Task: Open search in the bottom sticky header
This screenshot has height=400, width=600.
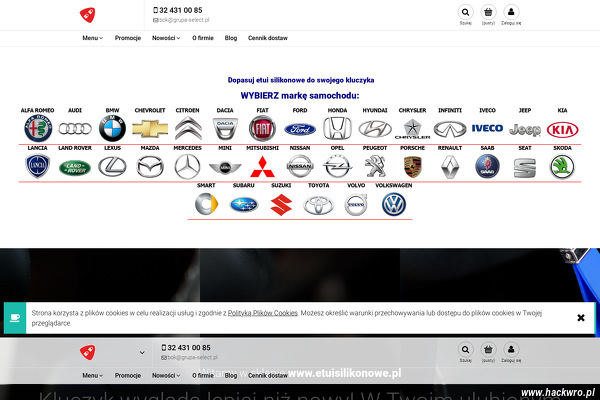Action: (465, 349)
